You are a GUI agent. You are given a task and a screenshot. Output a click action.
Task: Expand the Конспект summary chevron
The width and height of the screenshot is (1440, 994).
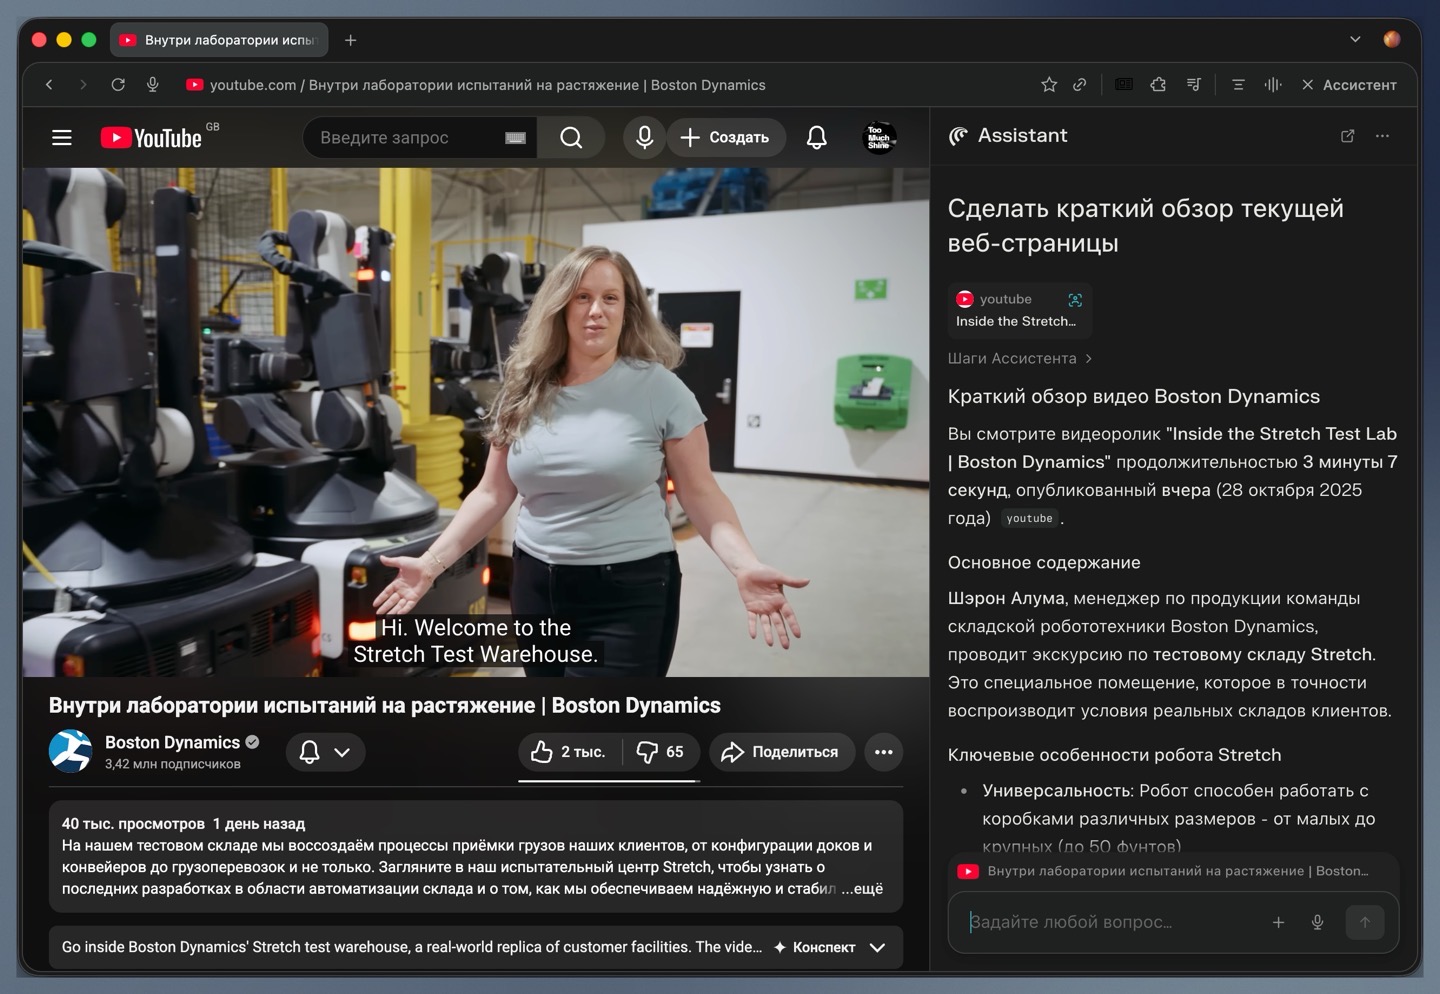click(x=877, y=947)
